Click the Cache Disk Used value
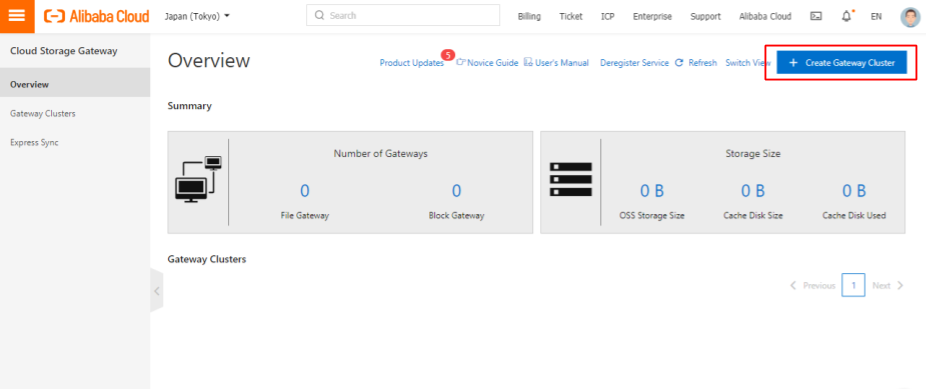Screen dimensions: 931x391 (x=854, y=190)
